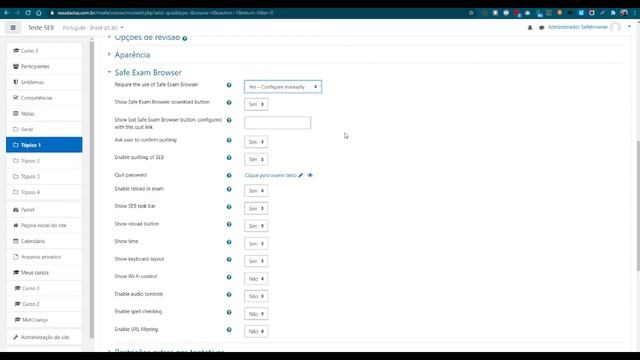Open Enable audio controls dropdown
Image resolution: width=640 pixels, height=360 pixels.
256,296
